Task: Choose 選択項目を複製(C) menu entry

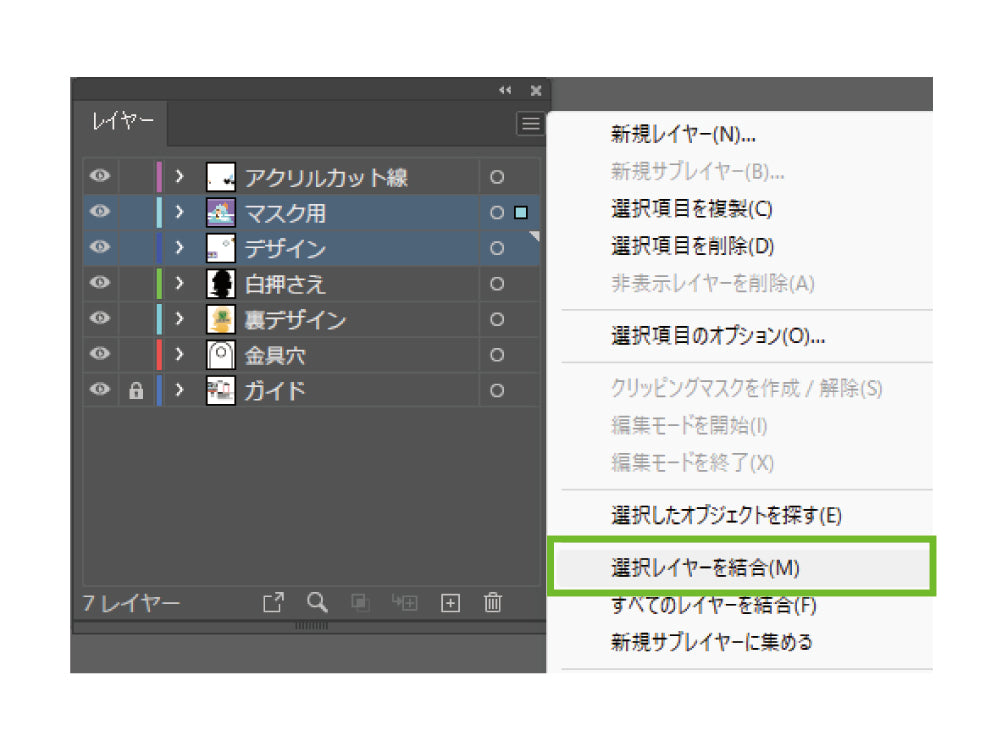Action: 692,209
